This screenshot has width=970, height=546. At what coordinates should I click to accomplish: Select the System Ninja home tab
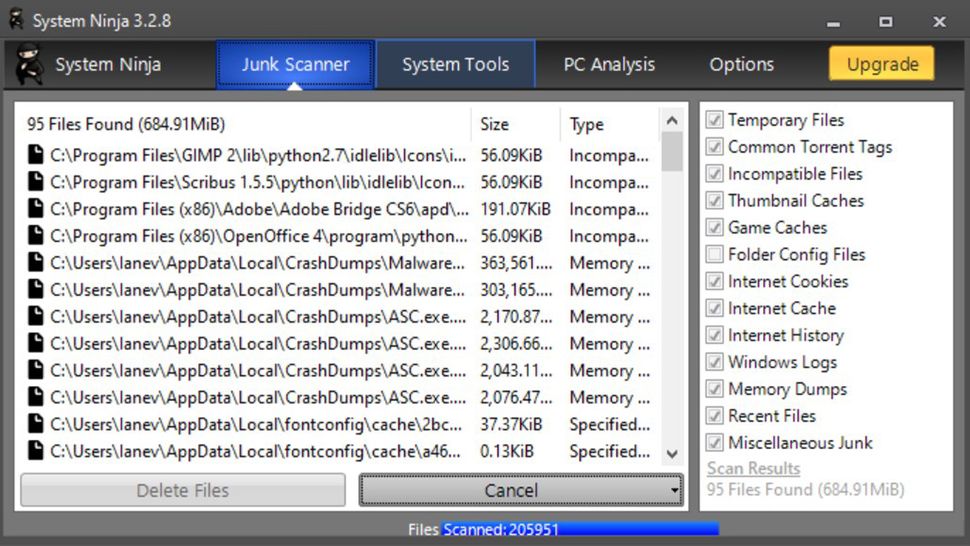coord(108,64)
